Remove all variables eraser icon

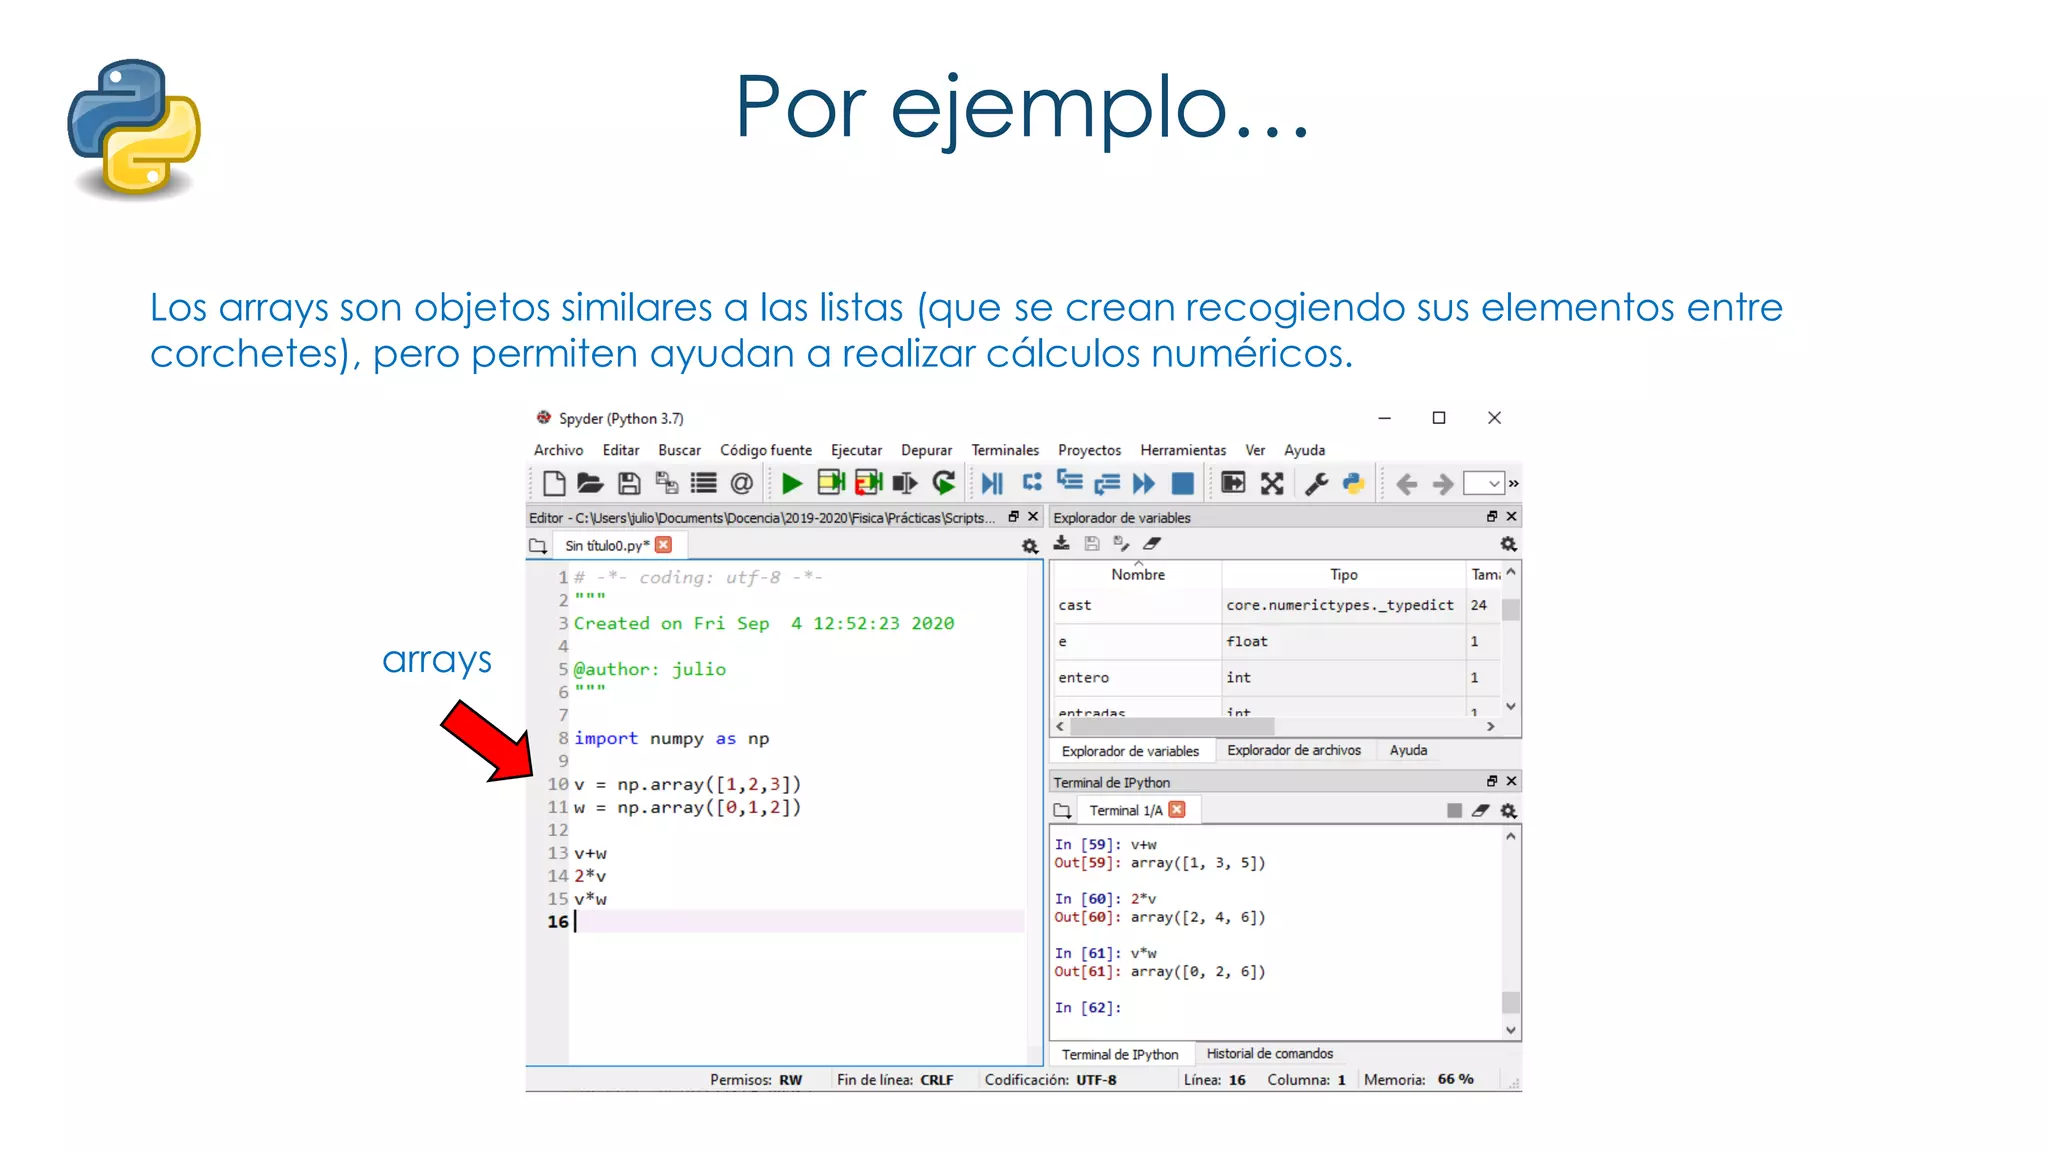(1152, 543)
